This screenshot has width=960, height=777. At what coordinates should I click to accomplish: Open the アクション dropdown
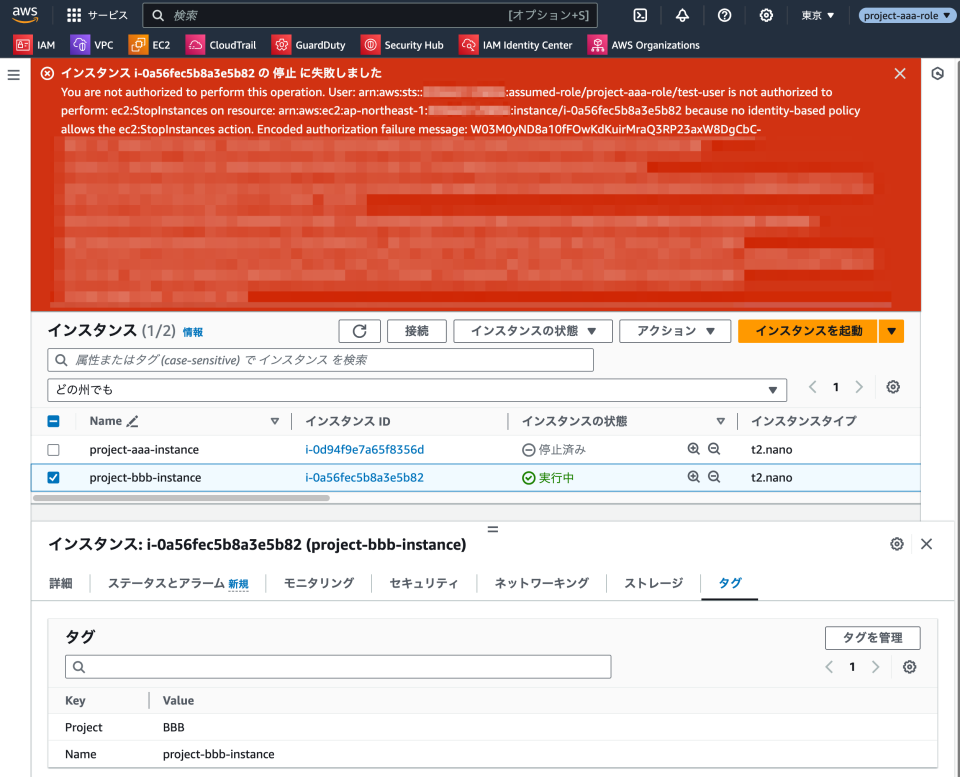pyautogui.click(x=675, y=331)
